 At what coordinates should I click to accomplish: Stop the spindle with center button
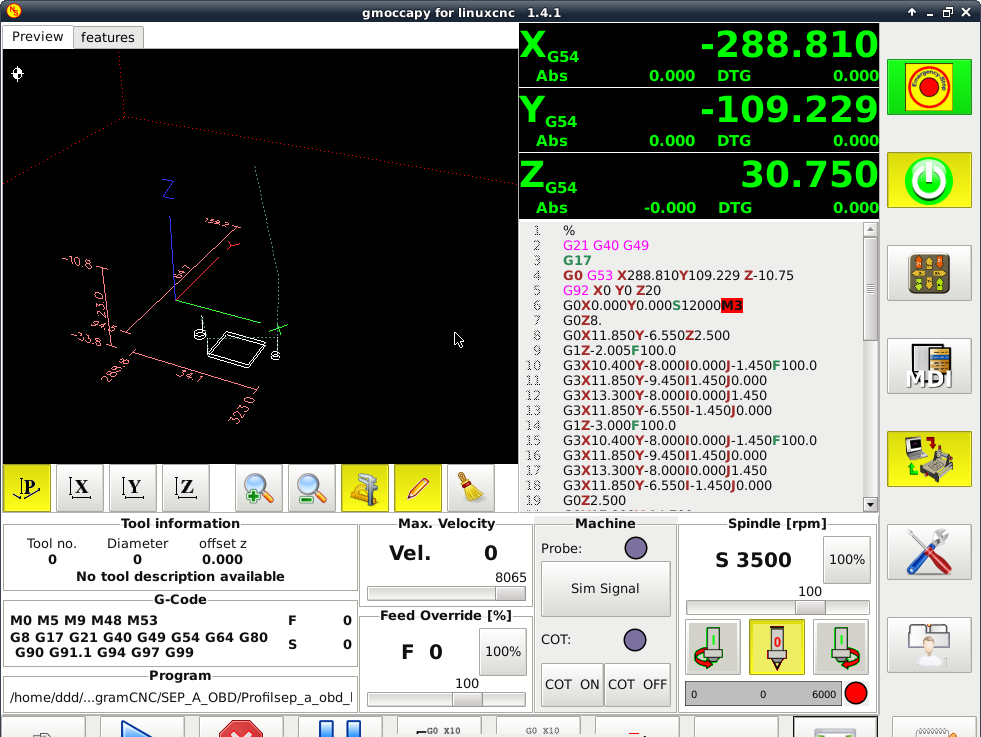click(x=777, y=647)
